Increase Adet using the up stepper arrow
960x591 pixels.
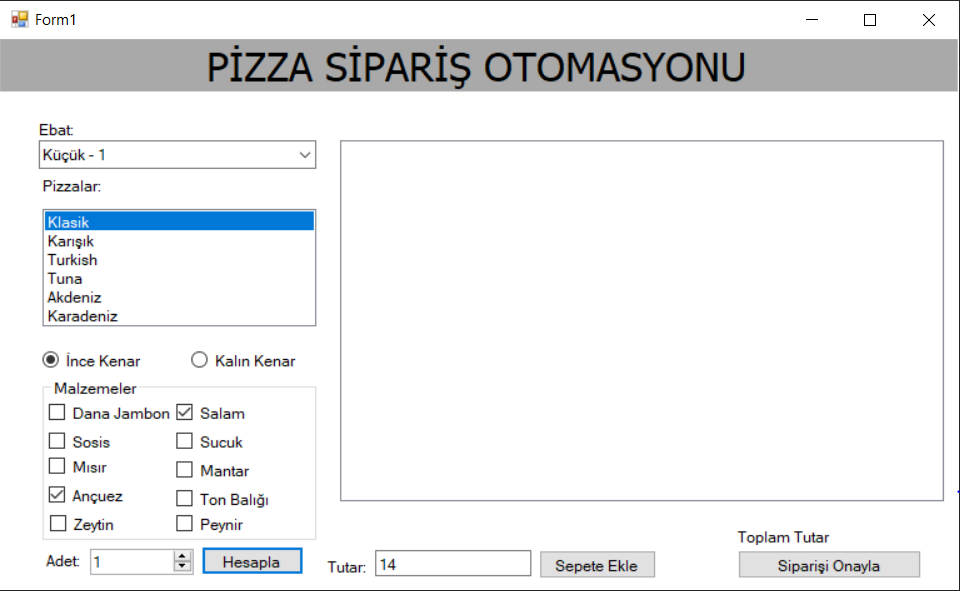click(x=182, y=555)
